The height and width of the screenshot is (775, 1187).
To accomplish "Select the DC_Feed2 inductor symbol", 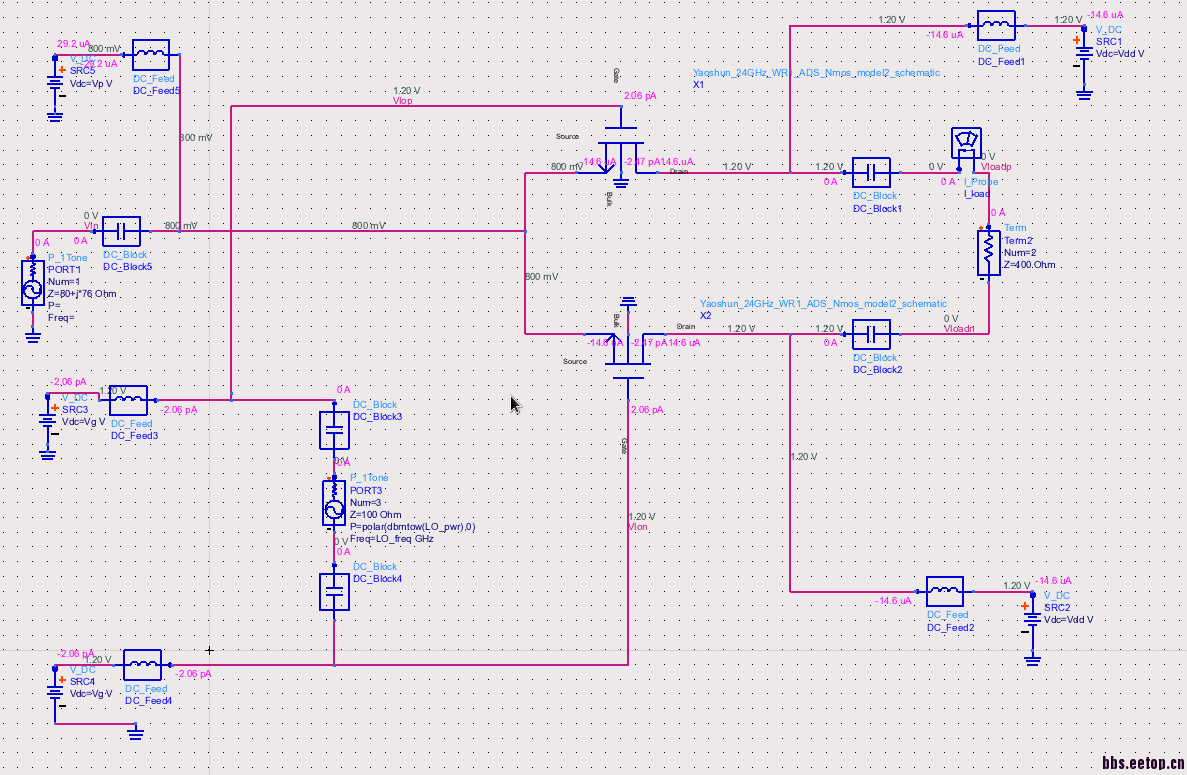I will 945,592.
